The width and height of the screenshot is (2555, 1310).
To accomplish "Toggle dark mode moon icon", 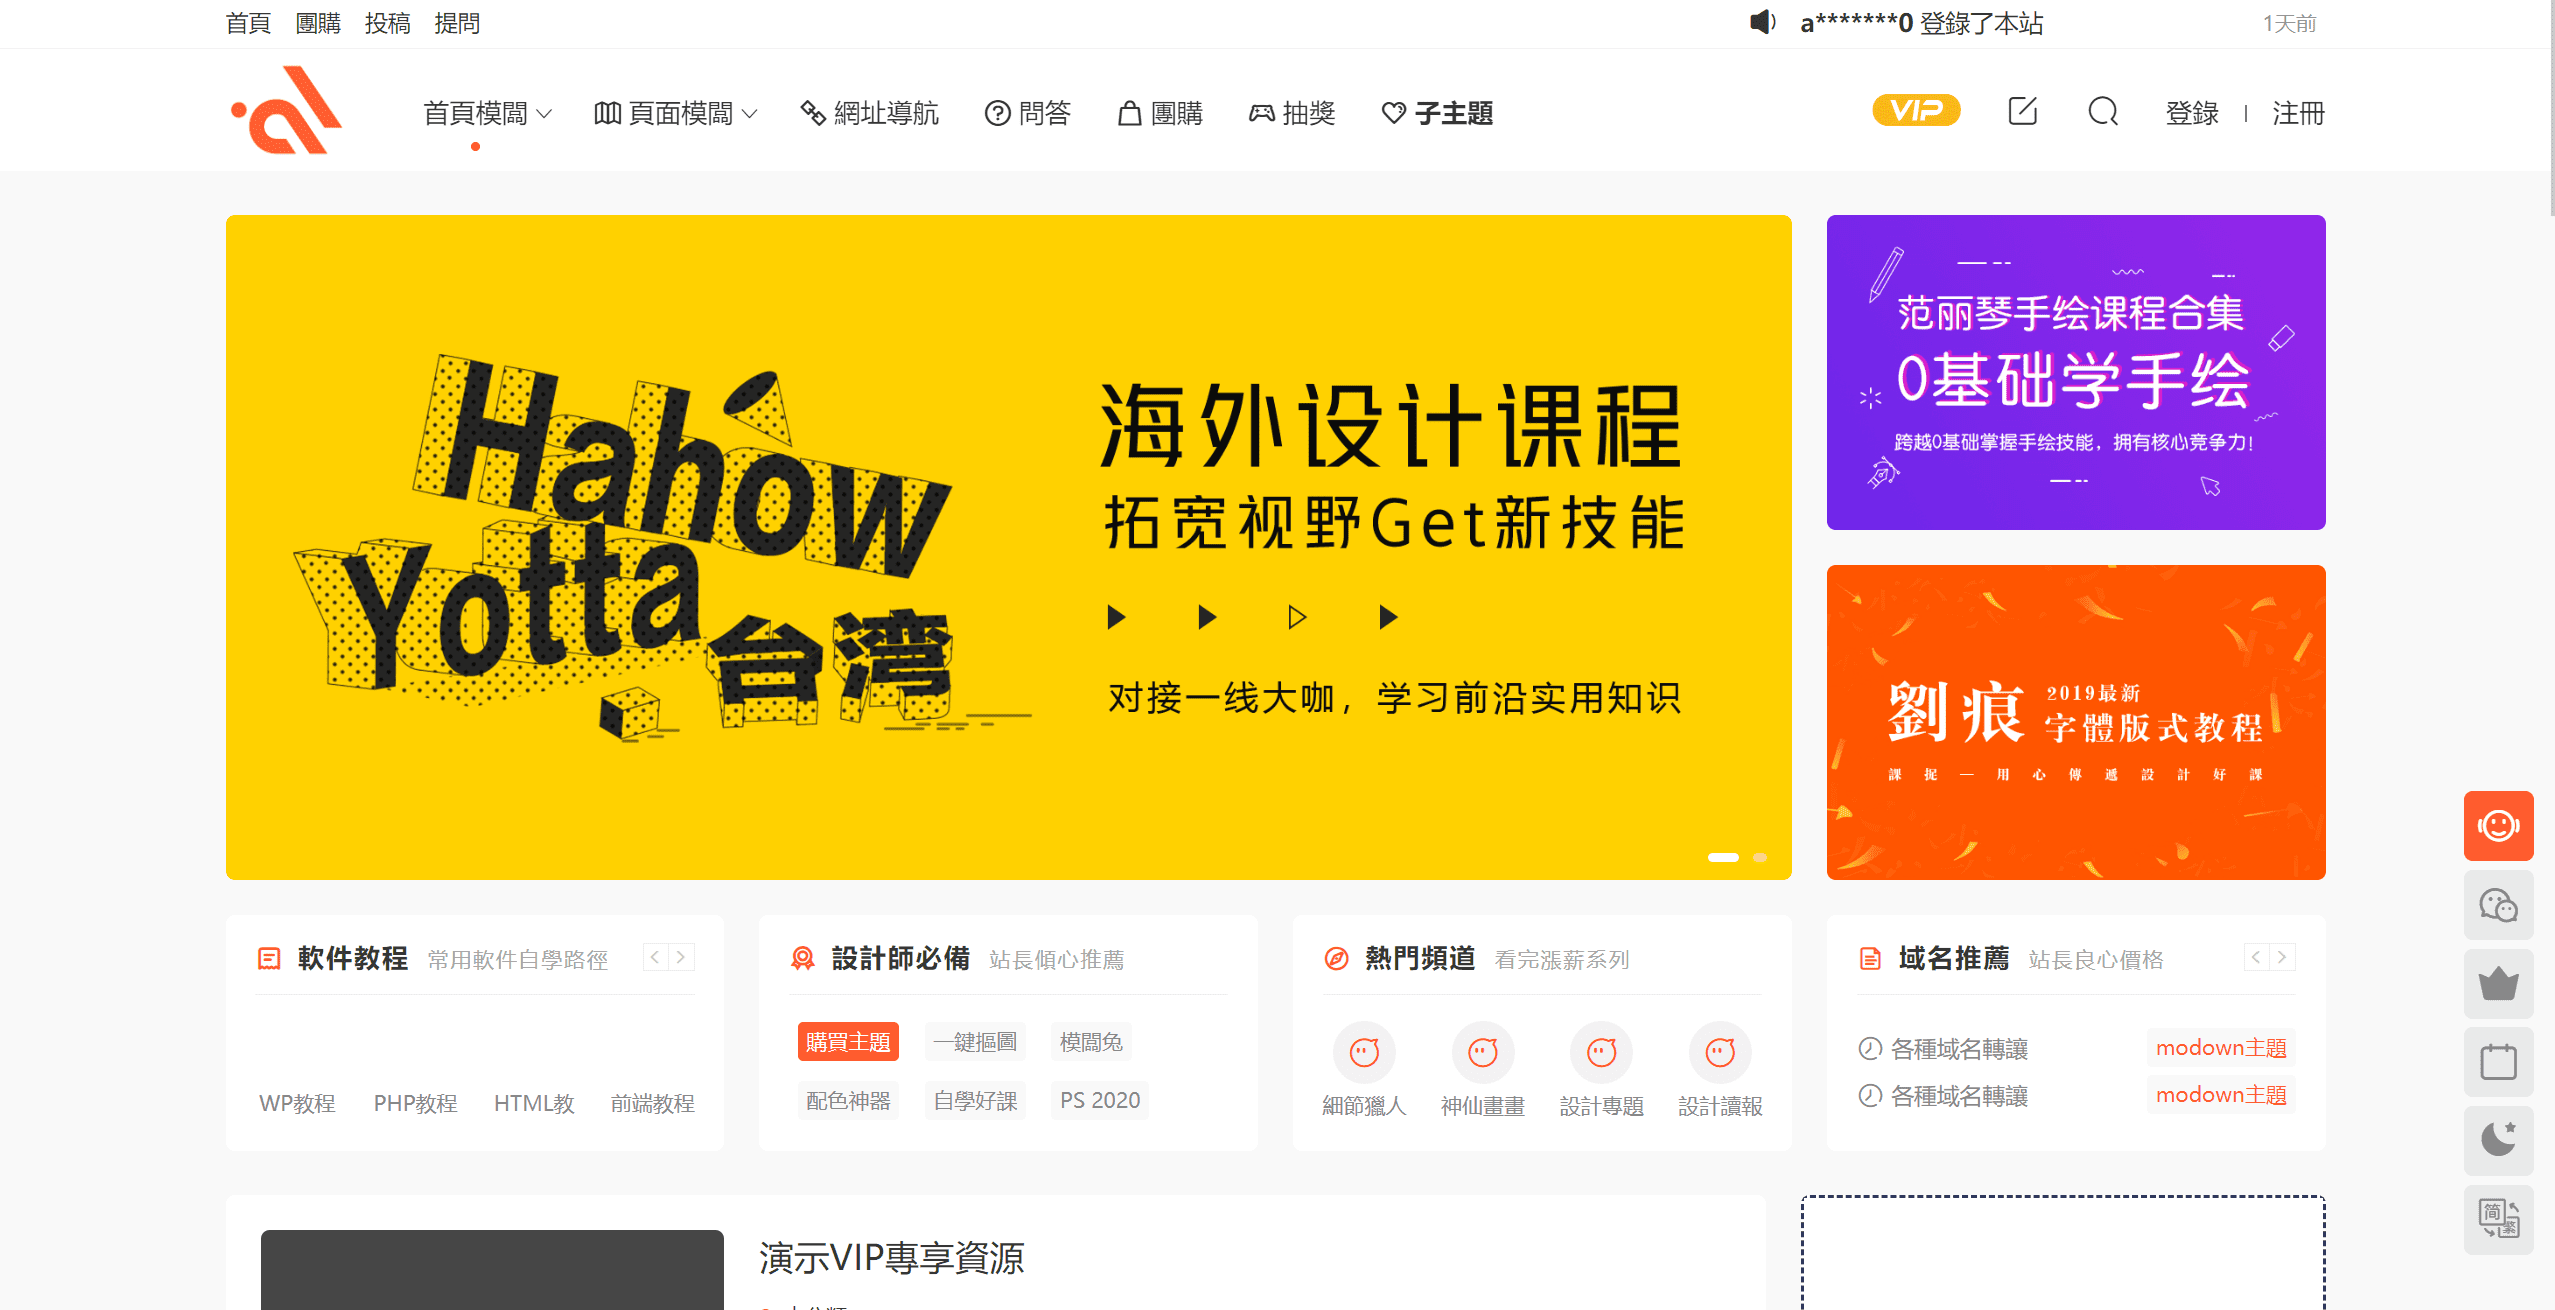I will [x=2498, y=1141].
